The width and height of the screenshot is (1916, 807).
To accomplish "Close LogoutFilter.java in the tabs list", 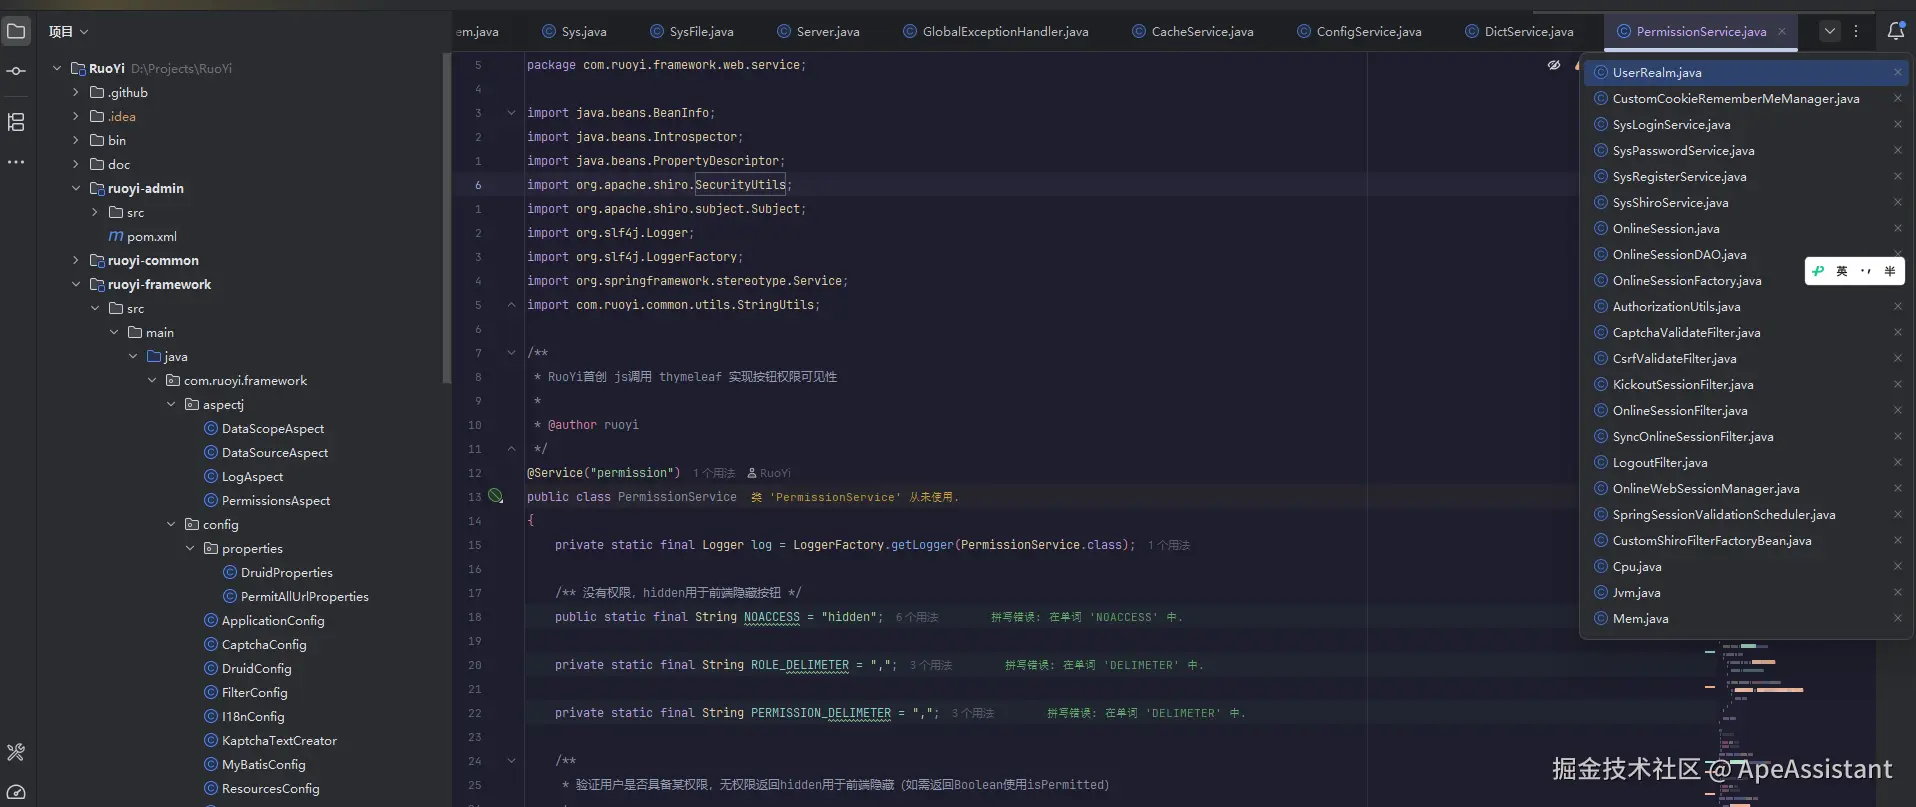I will (x=1897, y=462).
